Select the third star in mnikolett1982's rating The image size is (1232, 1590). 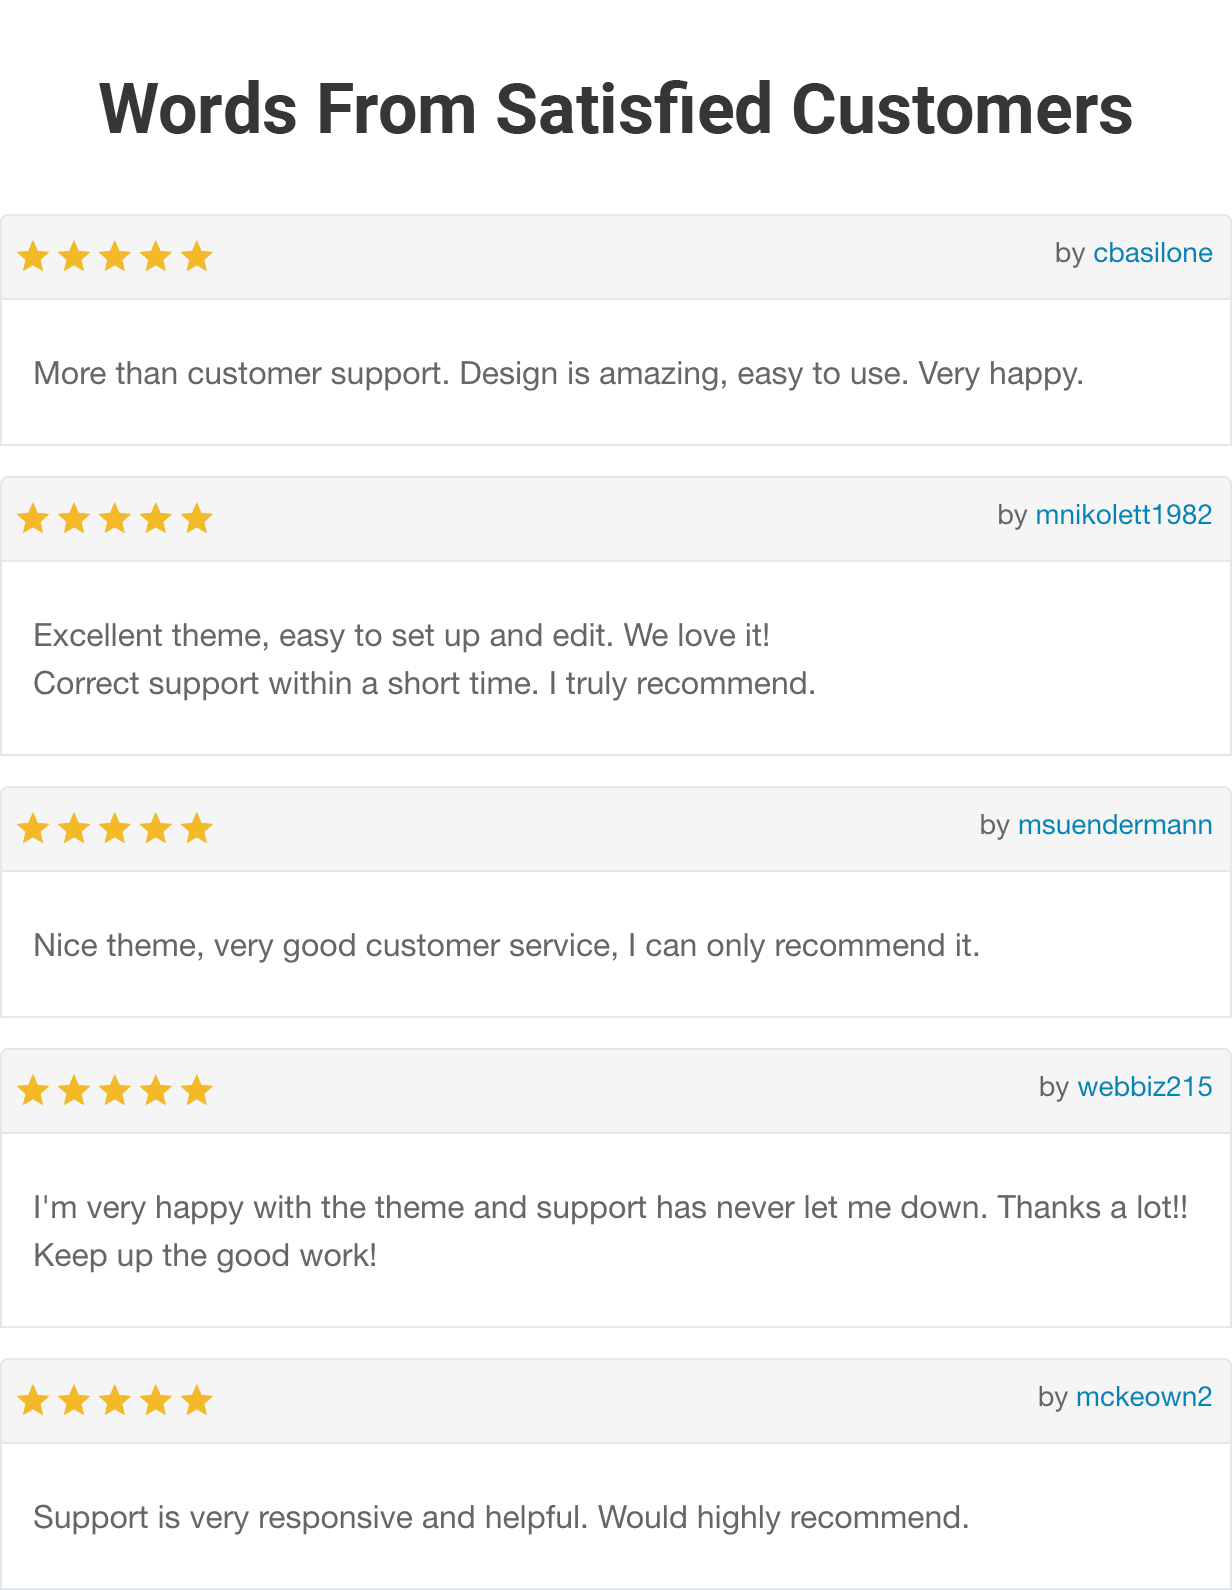click(x=114, y=518)
